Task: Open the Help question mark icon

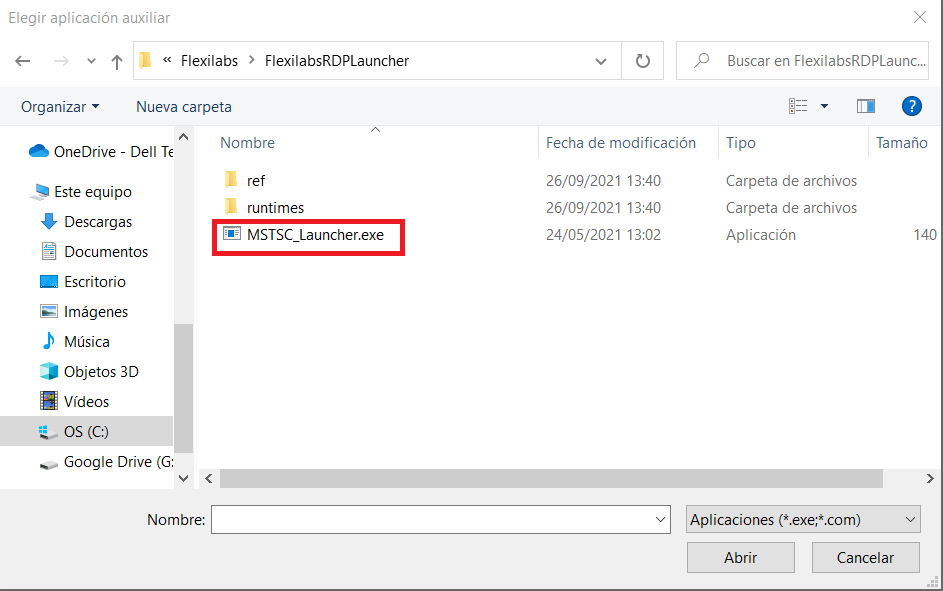Action: tap(911, 106)
